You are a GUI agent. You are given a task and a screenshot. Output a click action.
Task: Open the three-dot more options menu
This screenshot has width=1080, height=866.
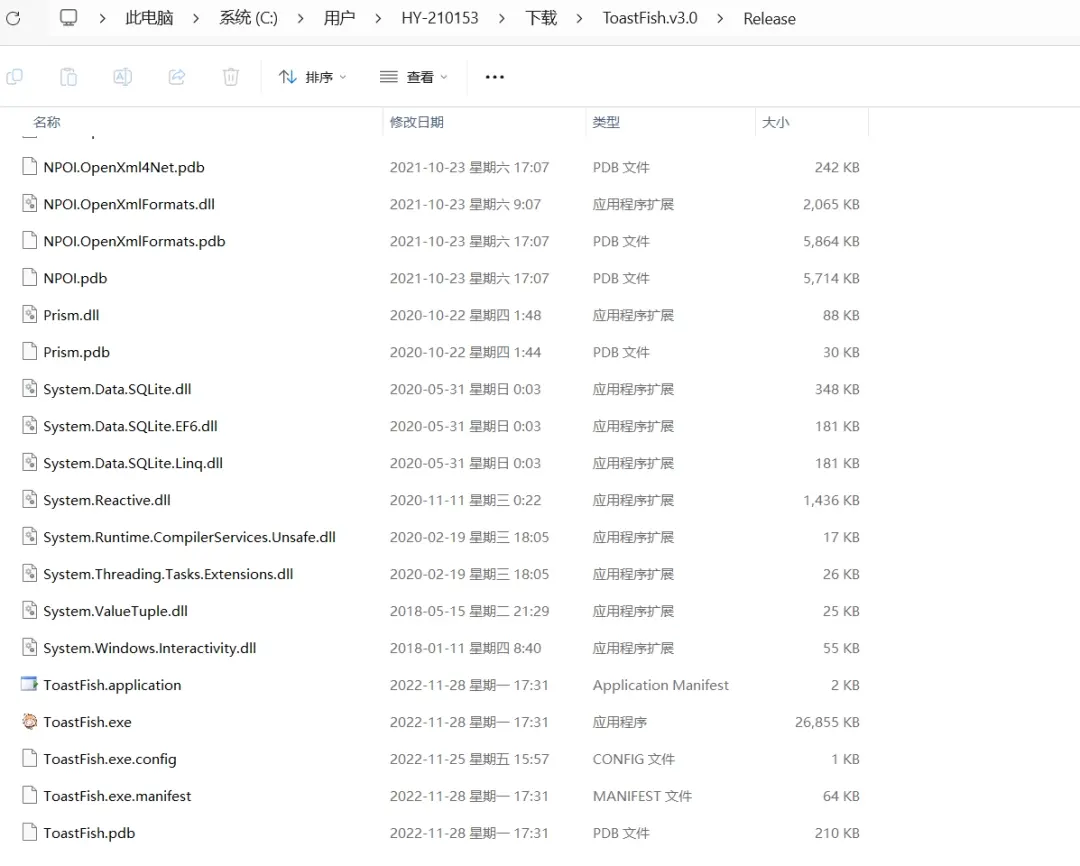click(495, 77)
